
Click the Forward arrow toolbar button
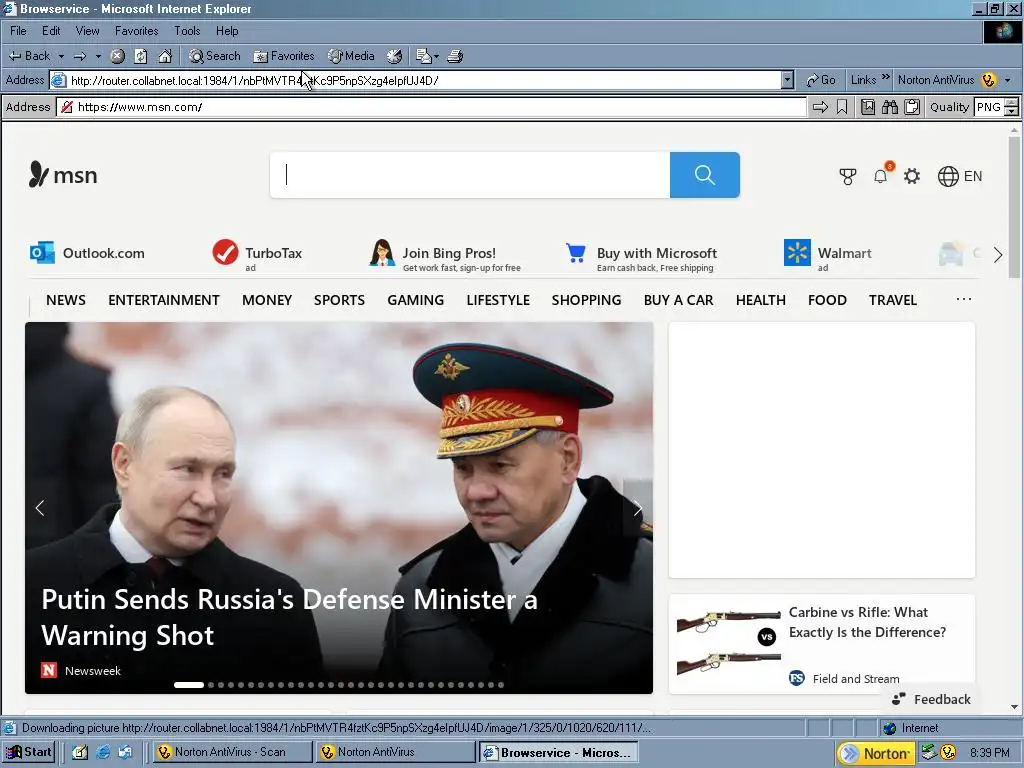pyautogui.click(x=80, y=56)
